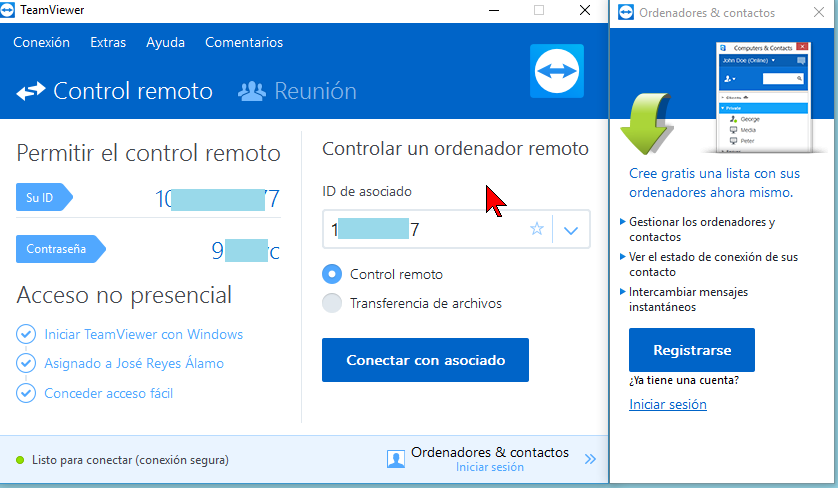The width and height of the screenshot is (838, 488).
Task: Click the Listo para conectar status text
Action: 130,460
